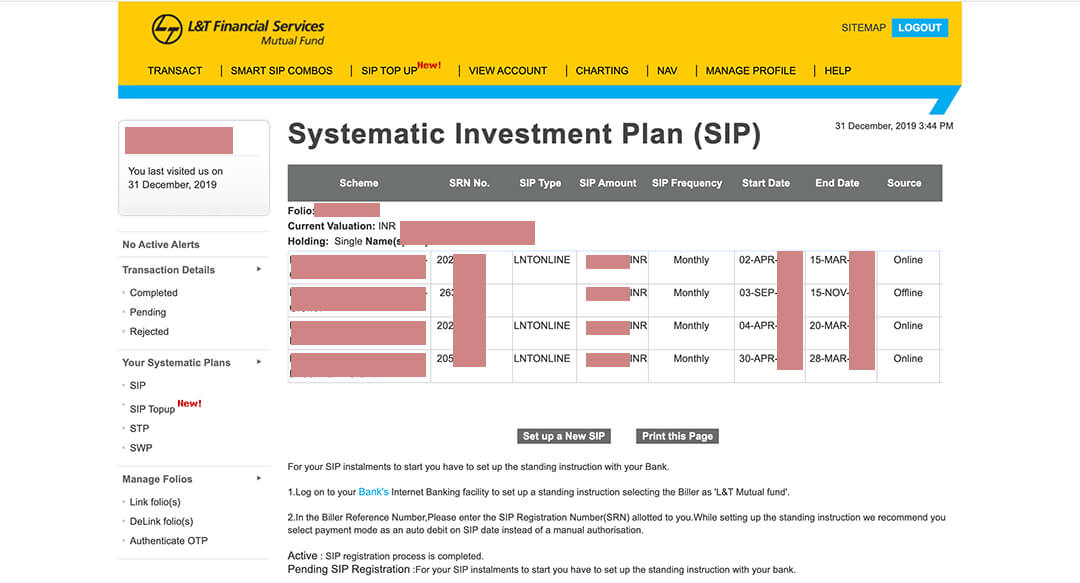The width and height of the screenshot is (1080, 583).
Task: Select Link folio(s) option
Action: (155, 502)
